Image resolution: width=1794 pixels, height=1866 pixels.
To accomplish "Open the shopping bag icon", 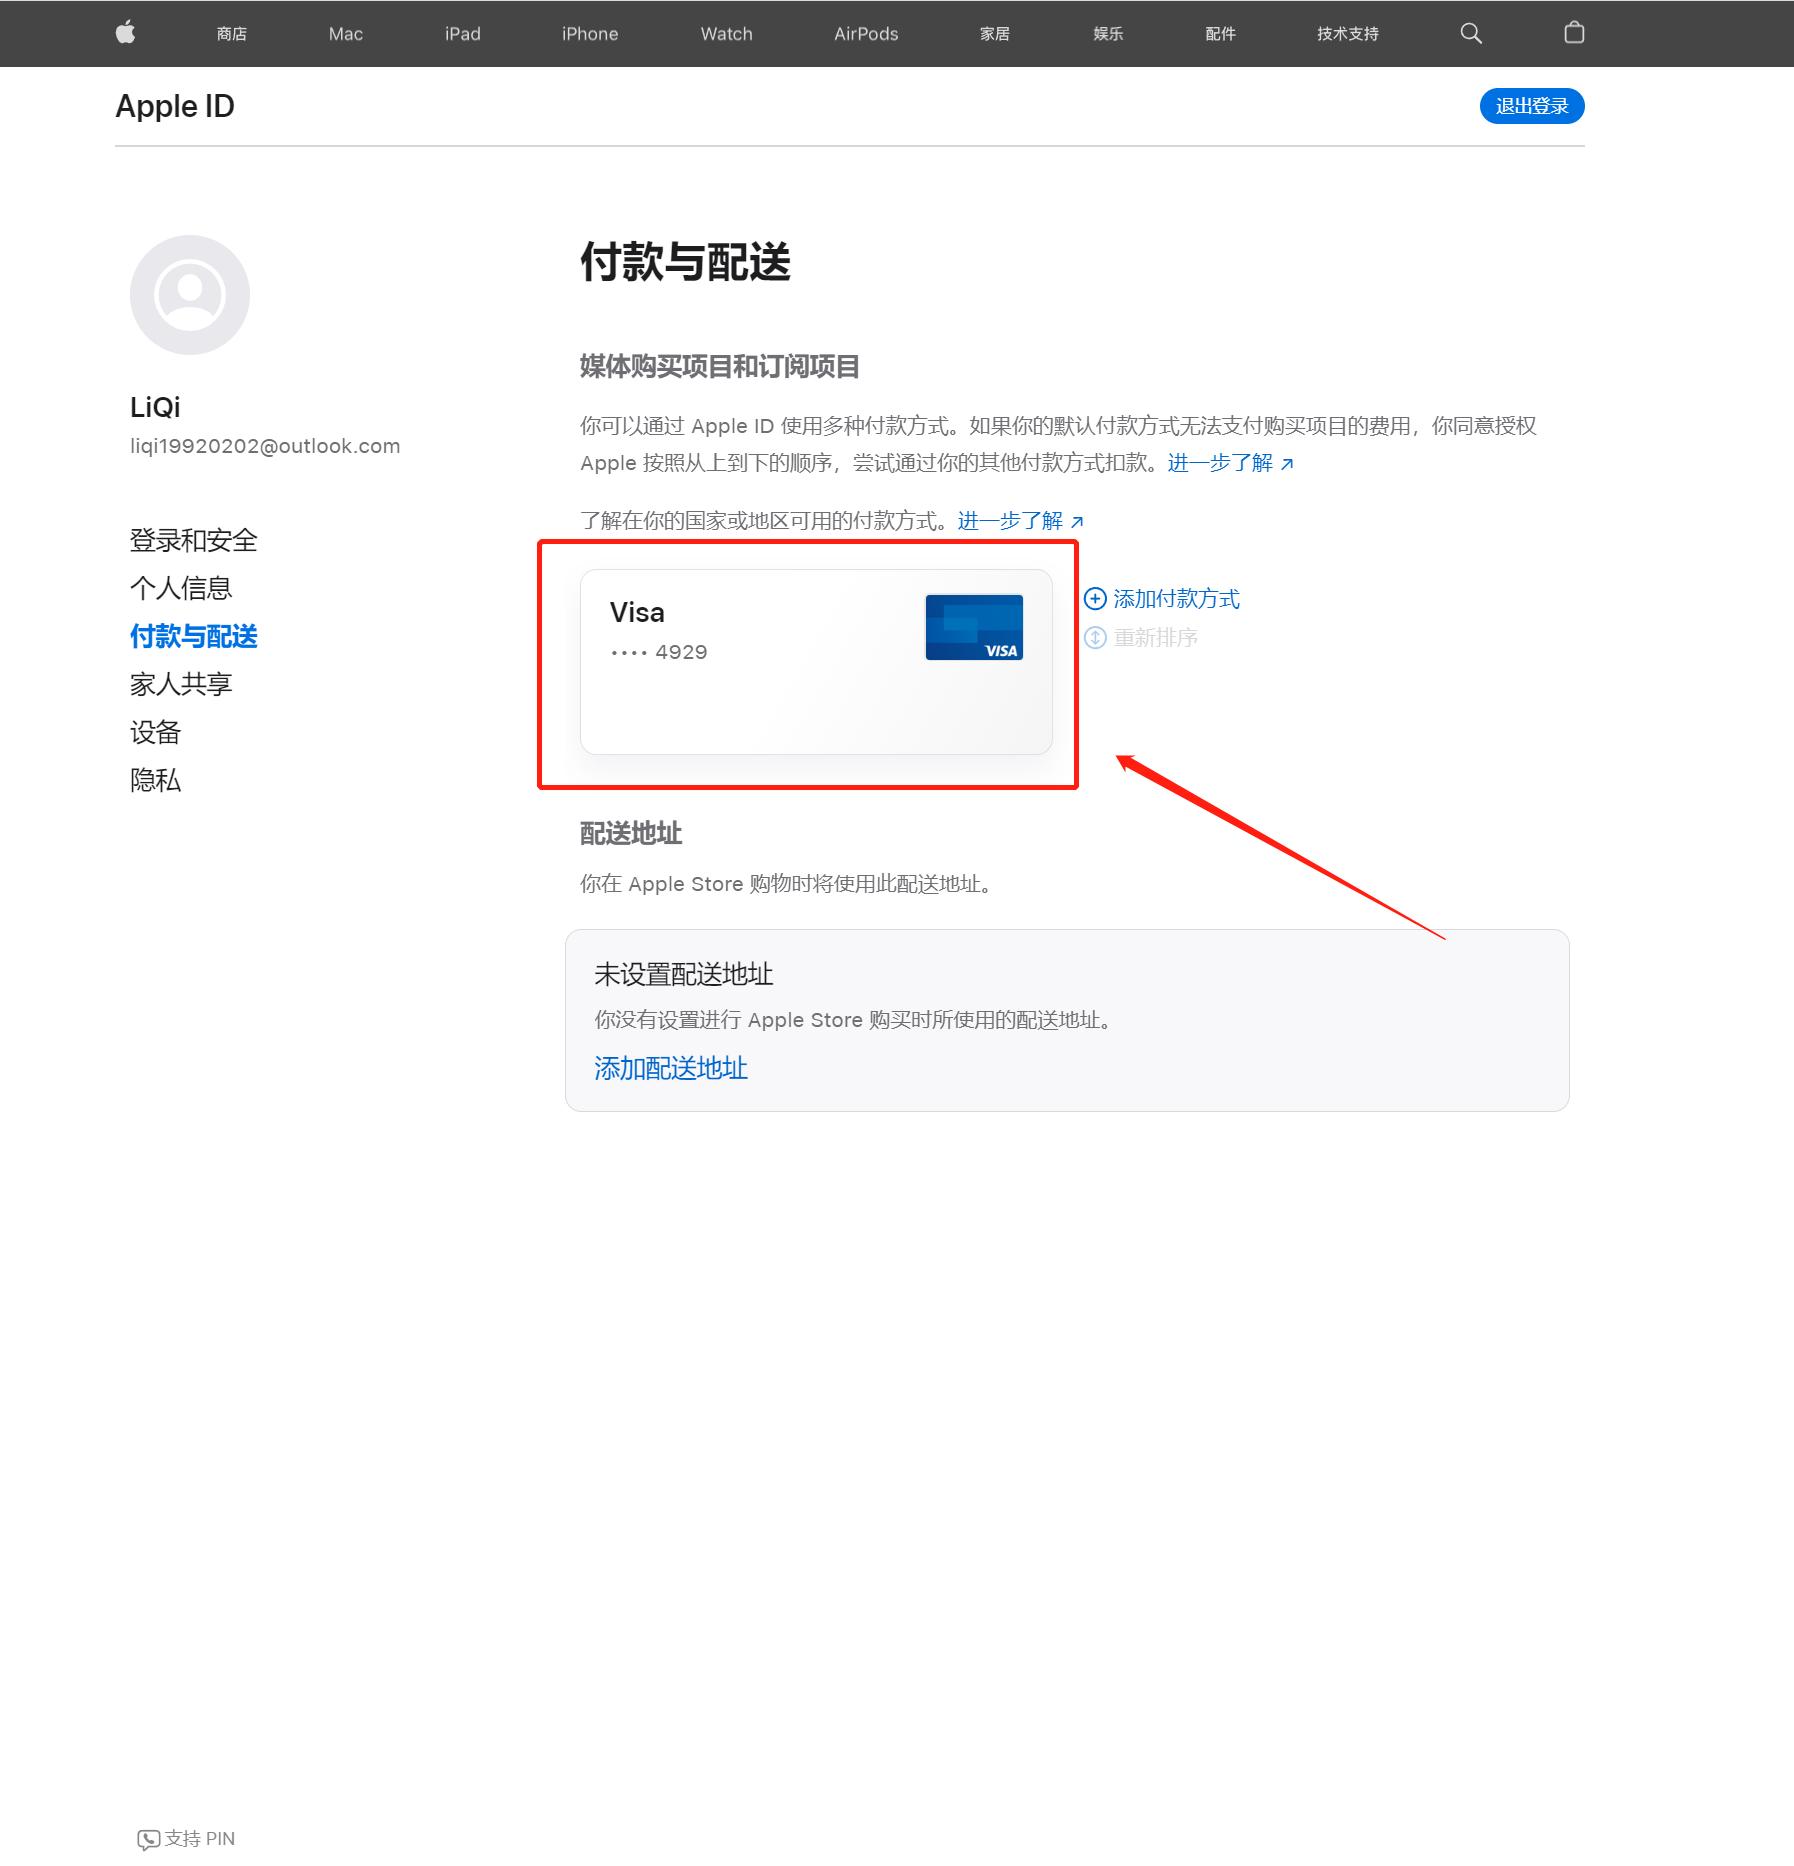I will point(1573,33).
